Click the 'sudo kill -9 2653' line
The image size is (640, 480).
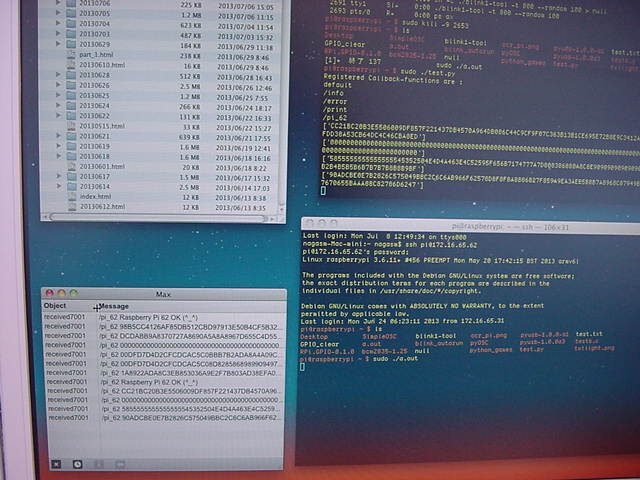tap(435, 24)
